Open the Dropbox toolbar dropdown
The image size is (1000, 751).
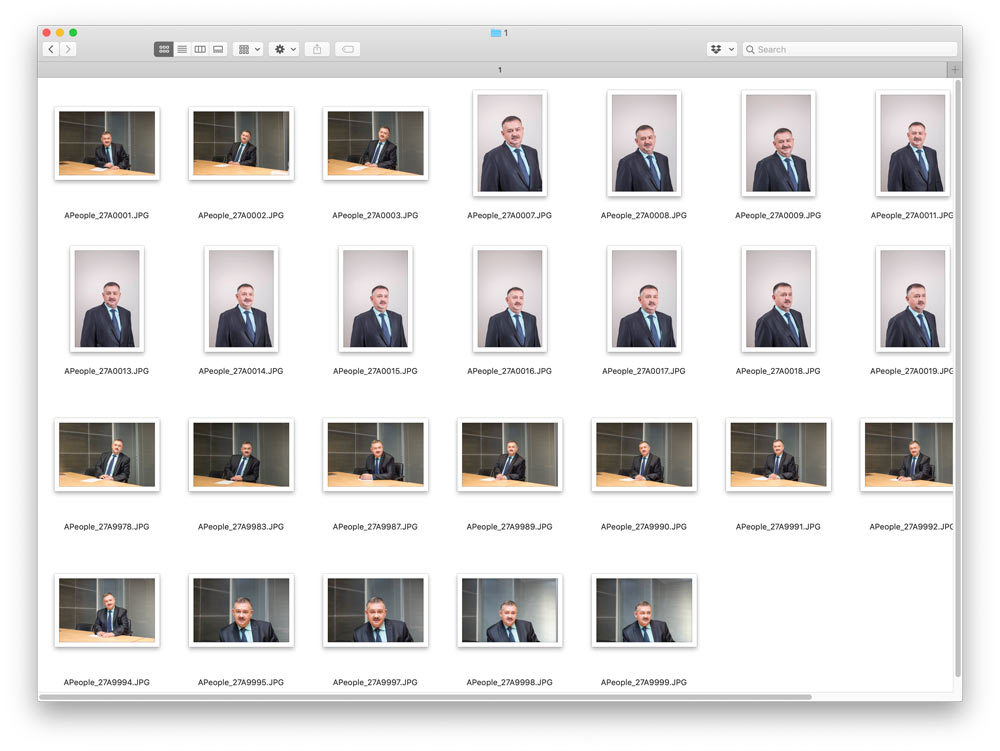click(x=721, y=49)
